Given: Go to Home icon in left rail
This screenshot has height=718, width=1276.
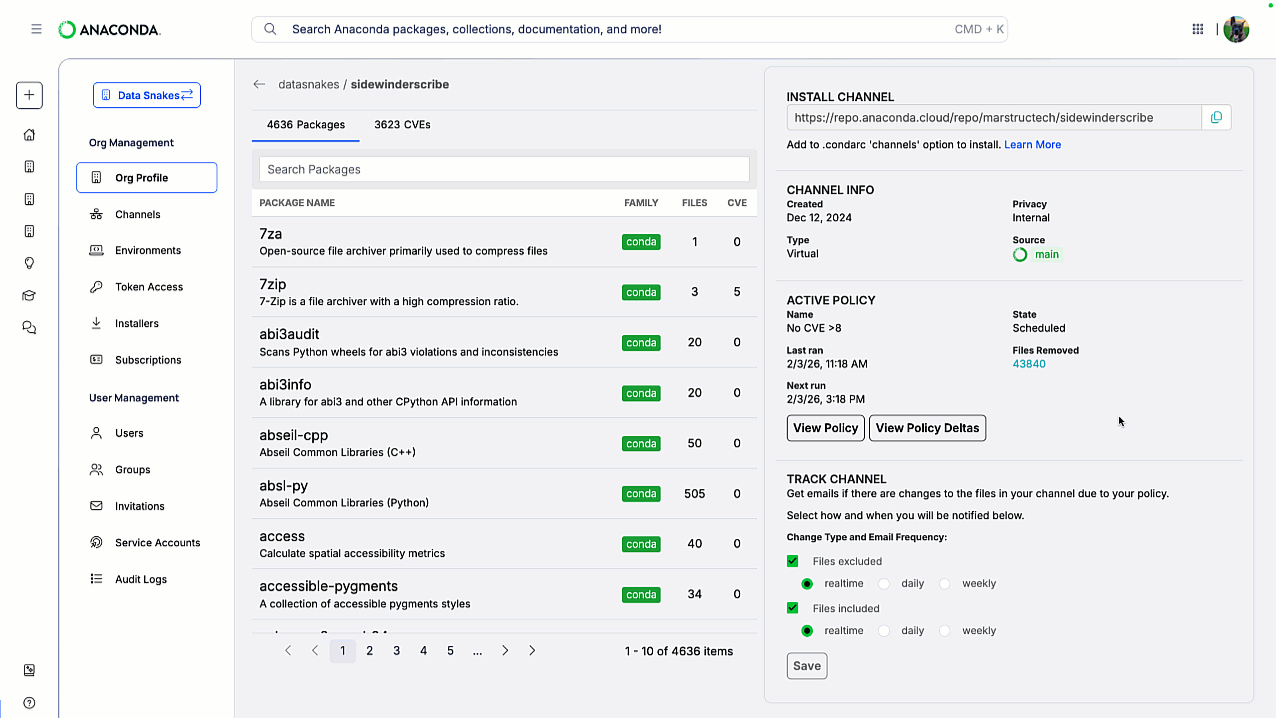Looking at the screenshot, I should point(29,135).
